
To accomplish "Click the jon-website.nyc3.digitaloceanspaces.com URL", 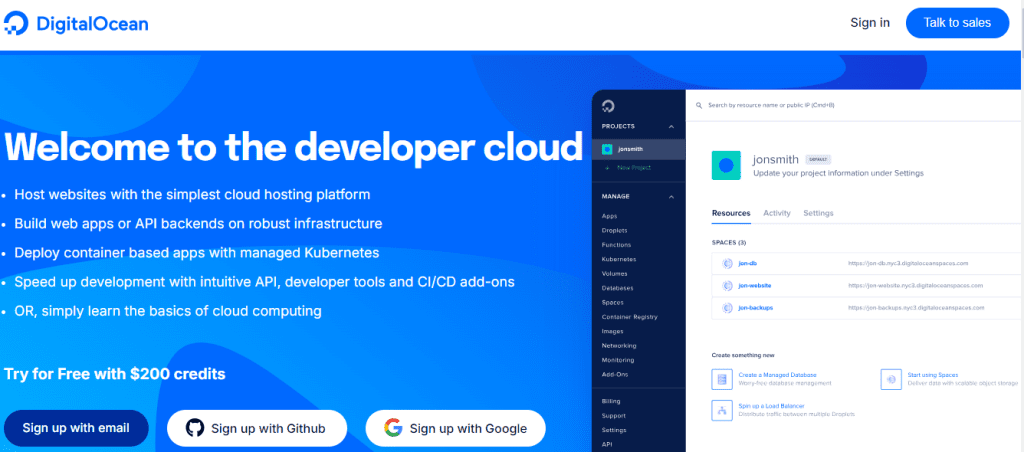I will pyautogui.click(x=916, y=285).
